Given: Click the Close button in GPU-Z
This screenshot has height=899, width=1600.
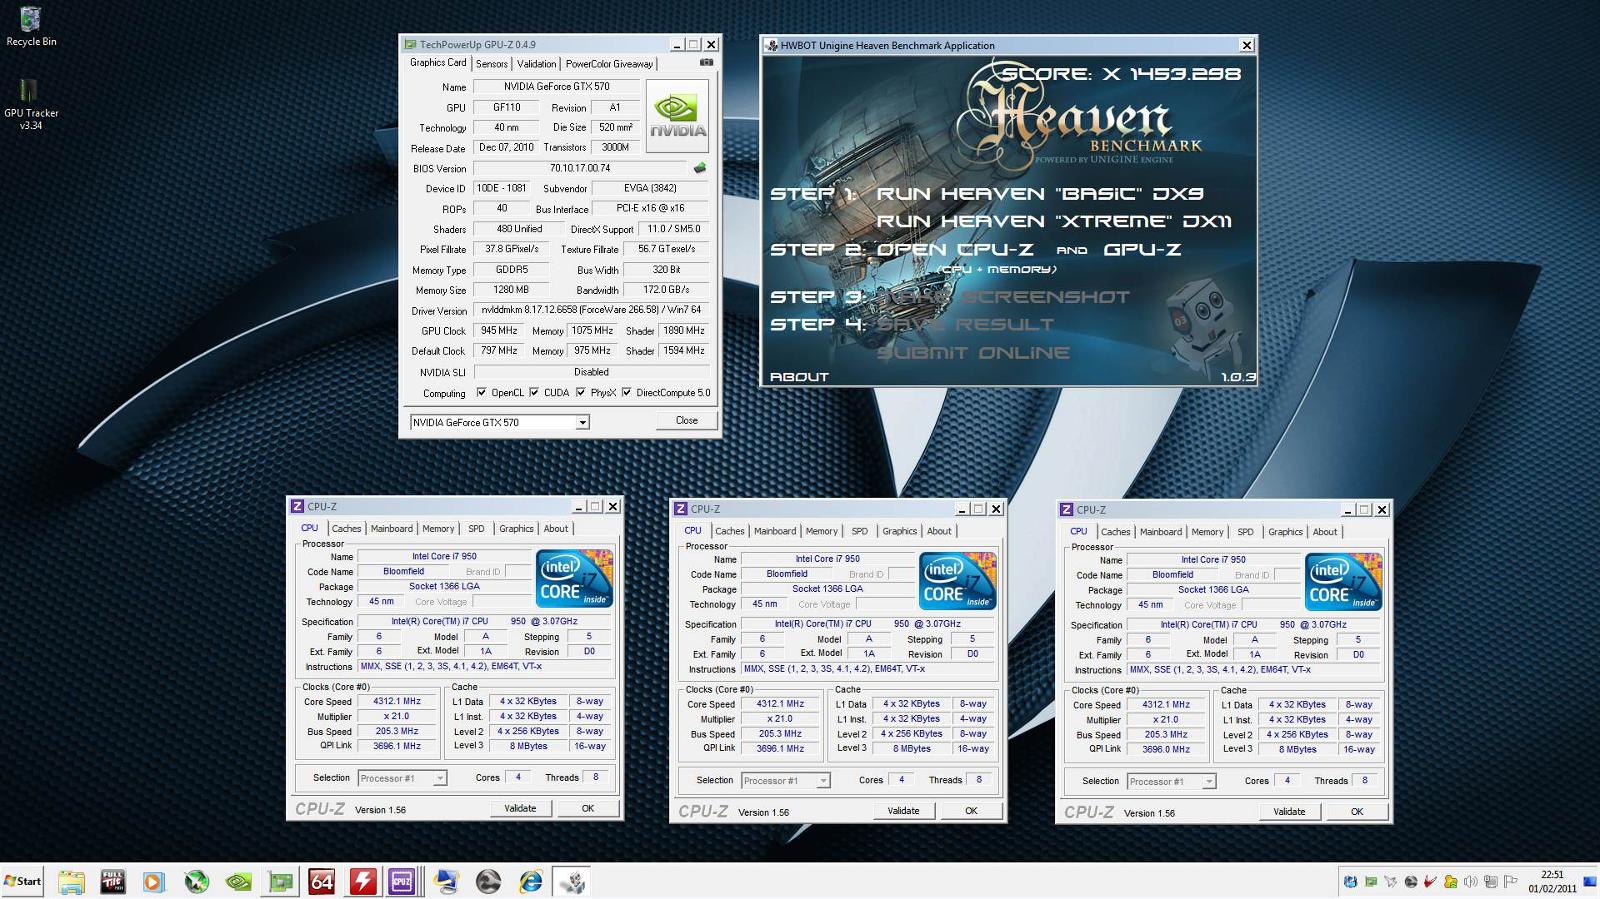Looking at the screenshot, I should (687, 420).
